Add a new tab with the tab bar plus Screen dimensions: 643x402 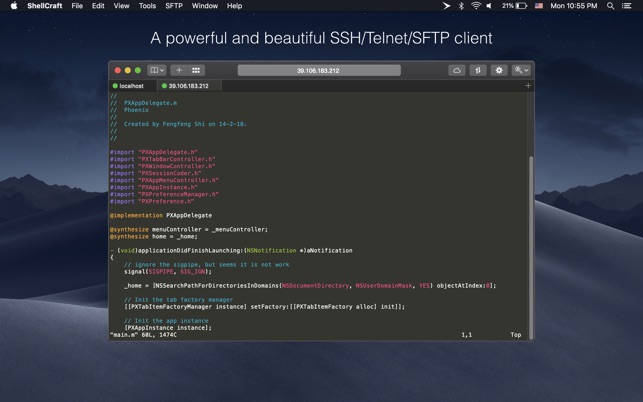click(x=528, y=86)
